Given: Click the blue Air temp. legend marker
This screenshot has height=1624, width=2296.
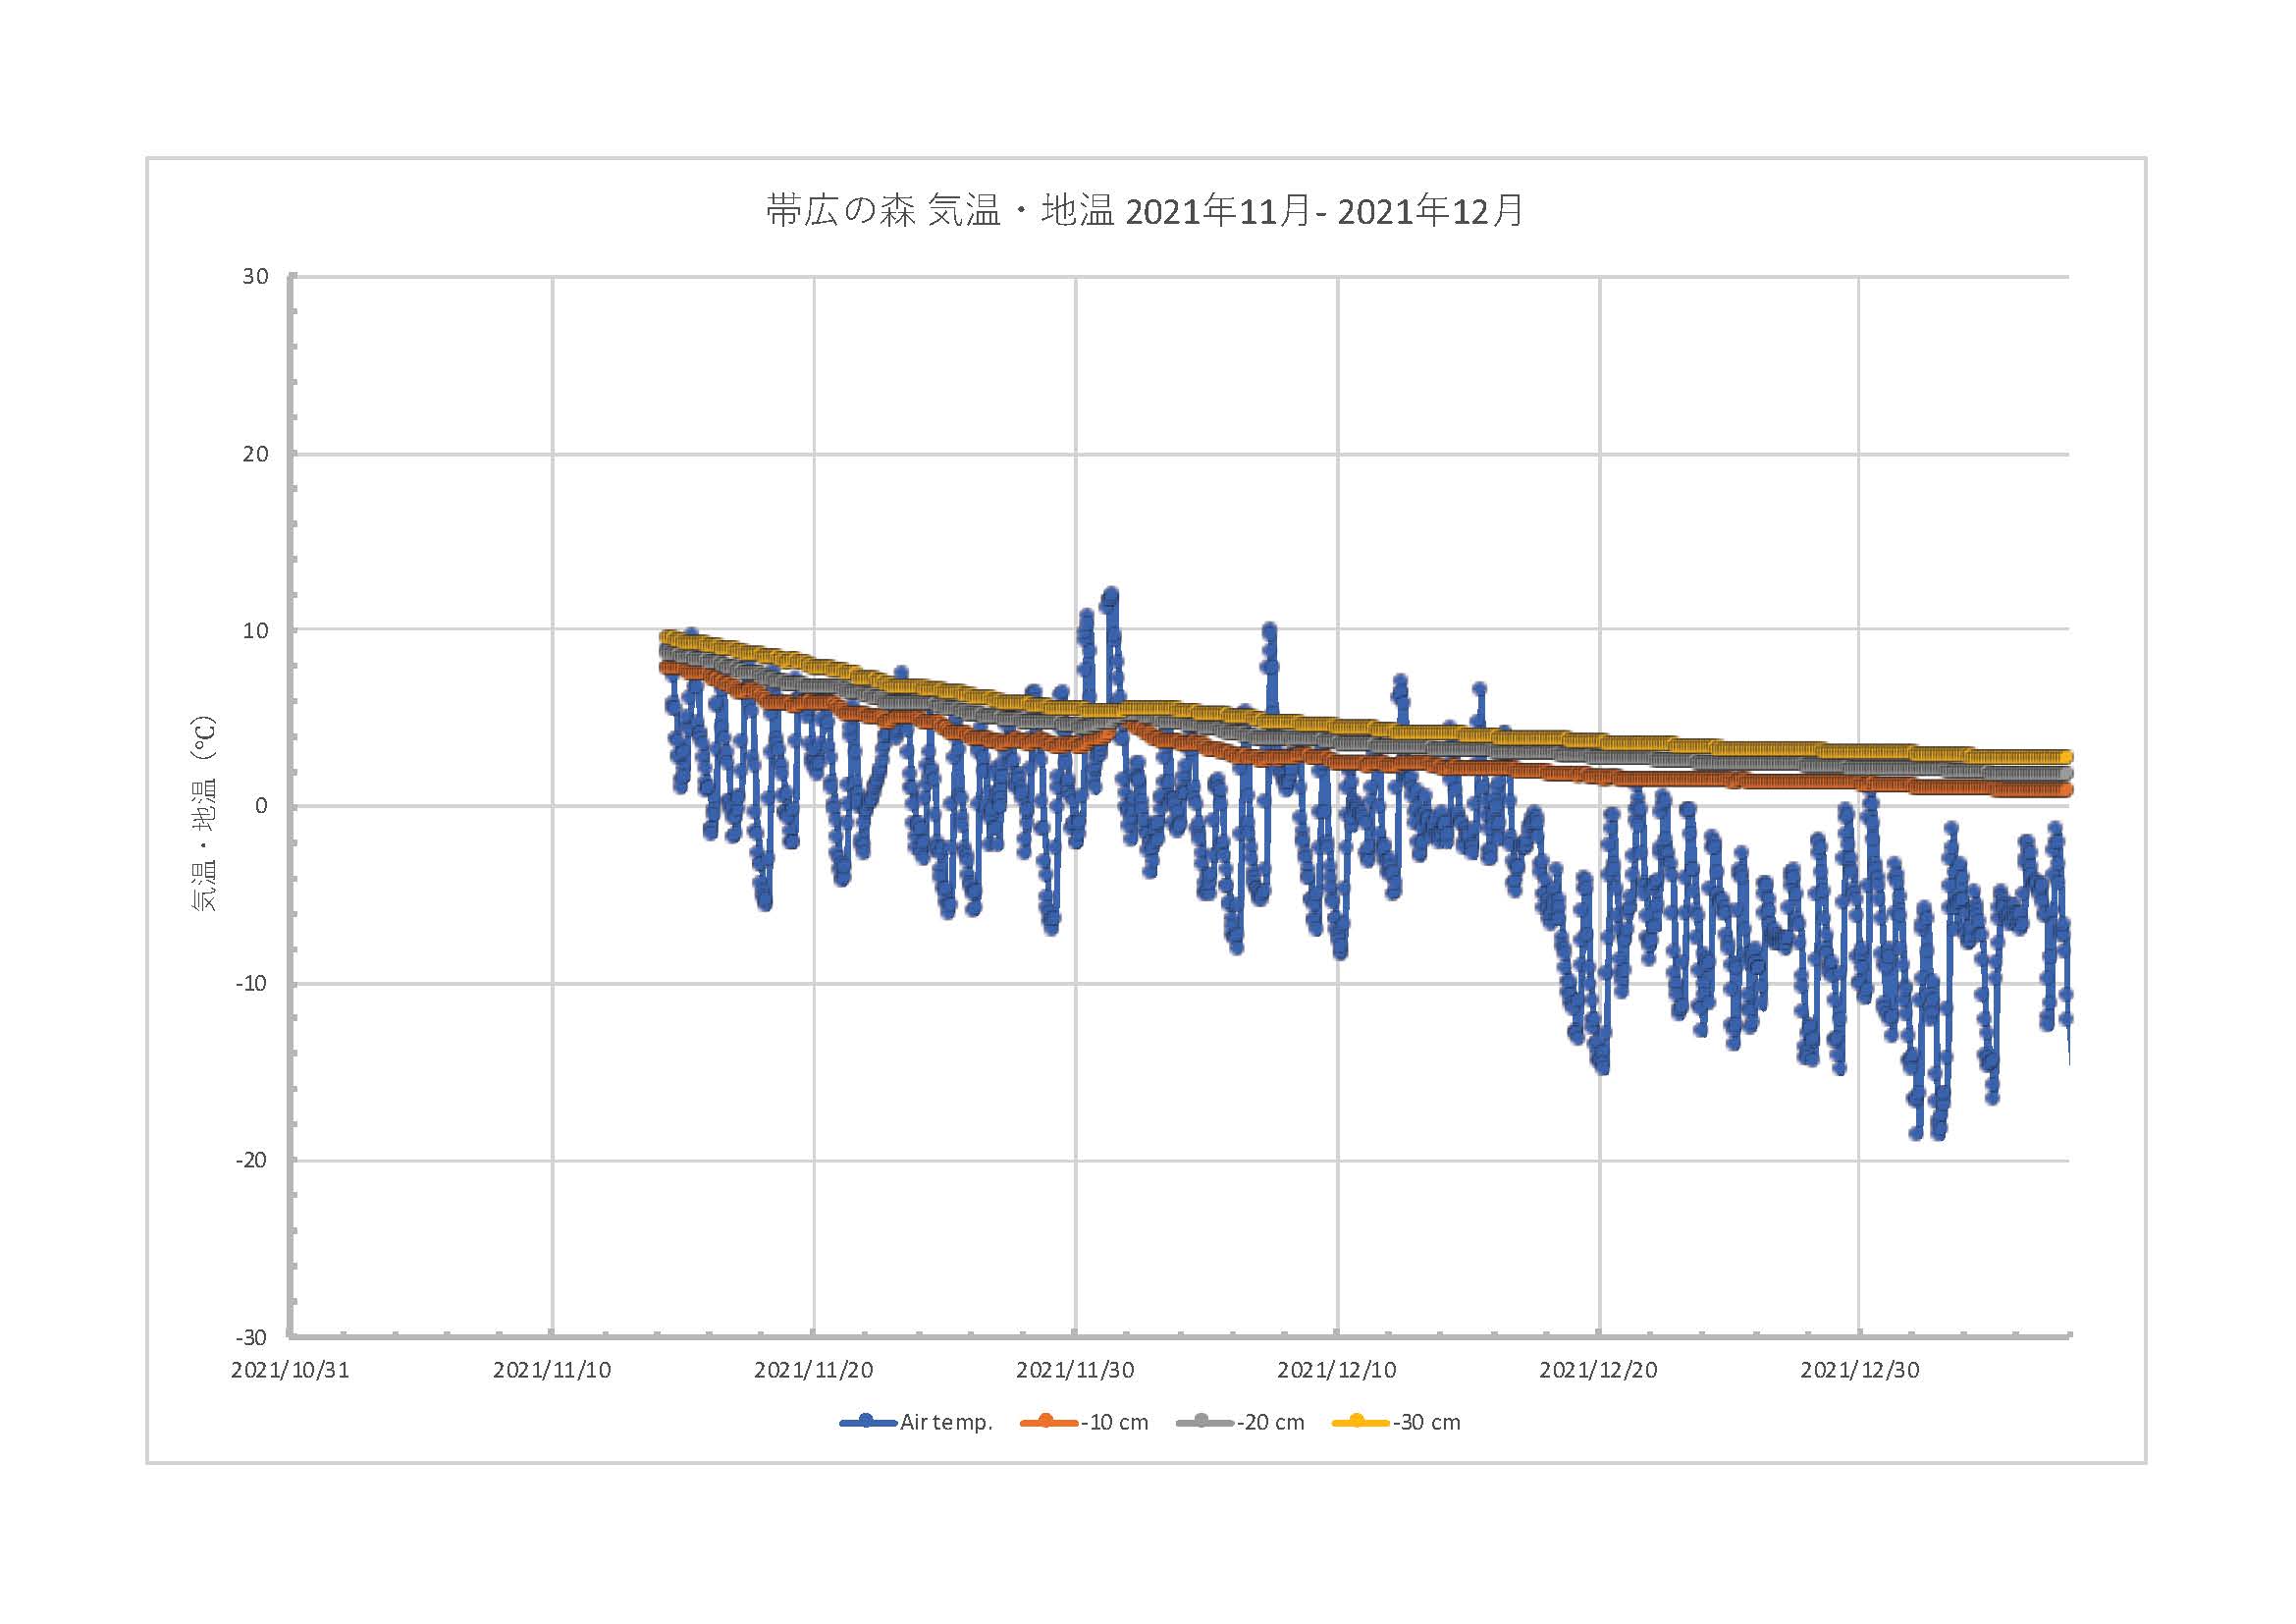Looking at the screenshot, I should [x=867, y=1421].
